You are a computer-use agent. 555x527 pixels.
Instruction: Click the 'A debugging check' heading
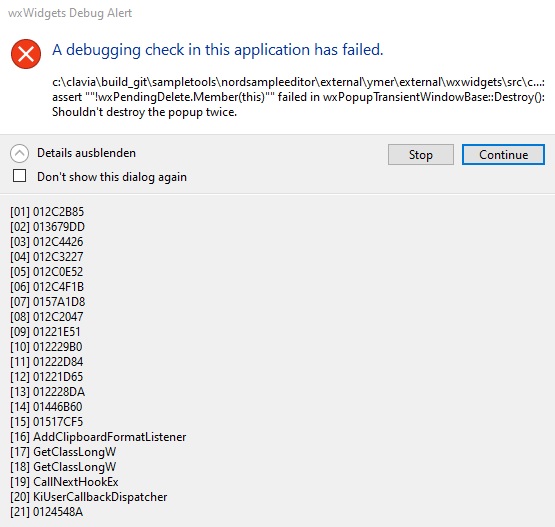(218, 50)
